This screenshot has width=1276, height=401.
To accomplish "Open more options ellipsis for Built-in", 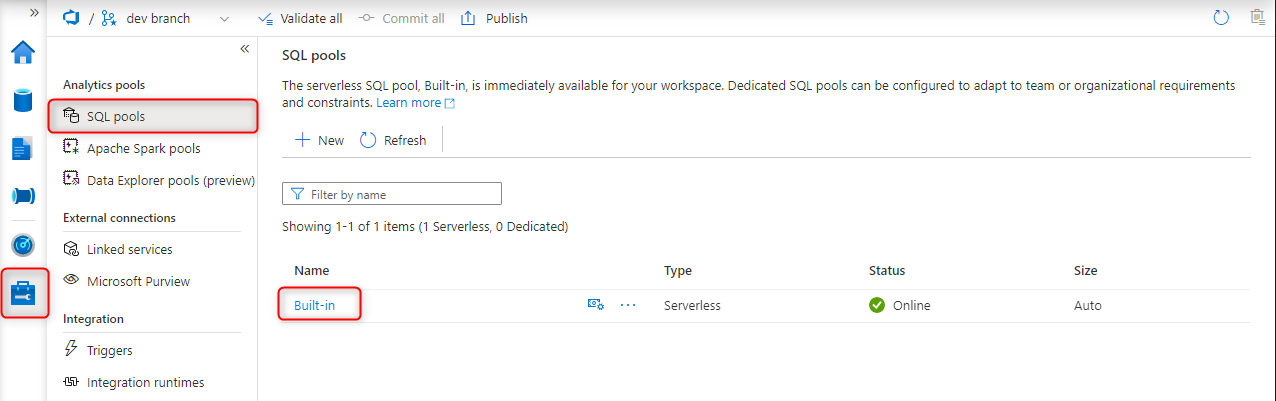I will (628, 305).
